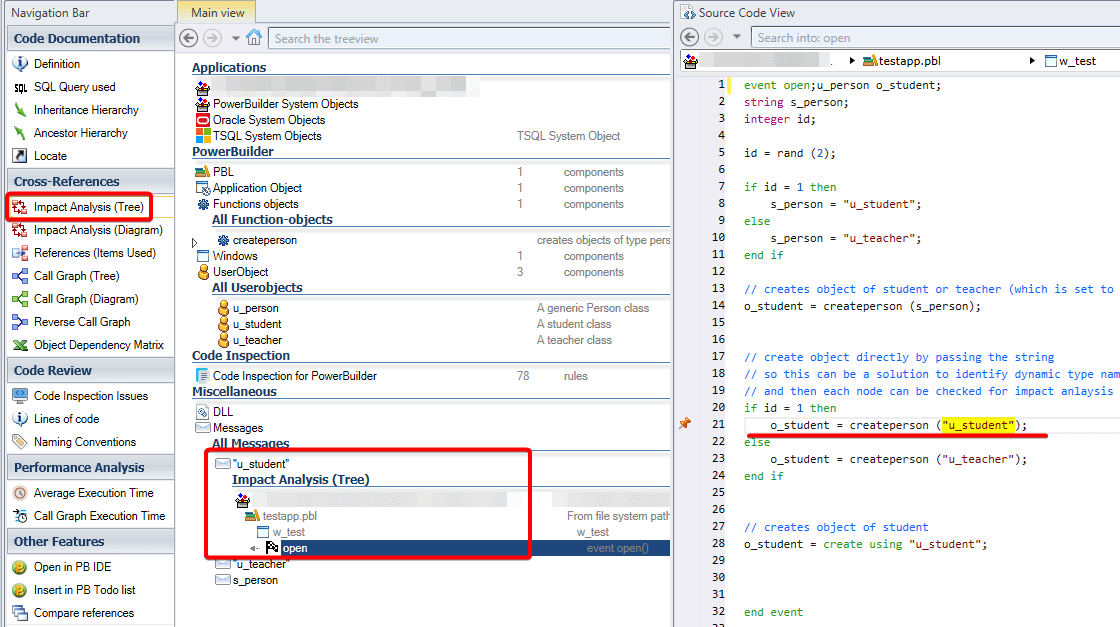Click Code Inspection Issues link
Viewport: 1120px width, 627px height.
point(90,396)
